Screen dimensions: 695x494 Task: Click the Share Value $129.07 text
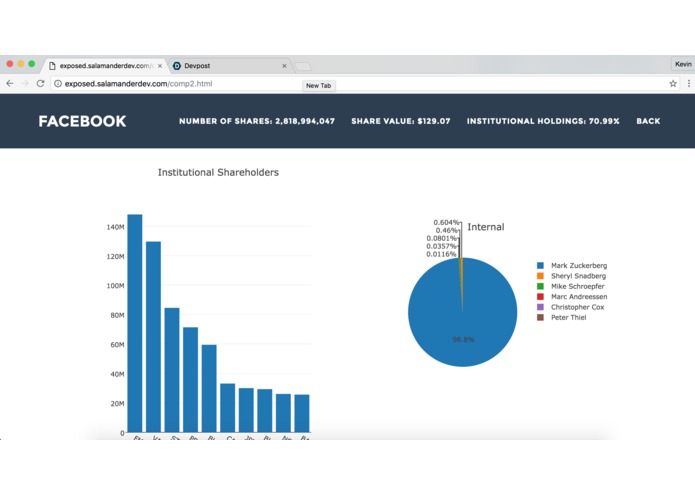pos(401,121)
